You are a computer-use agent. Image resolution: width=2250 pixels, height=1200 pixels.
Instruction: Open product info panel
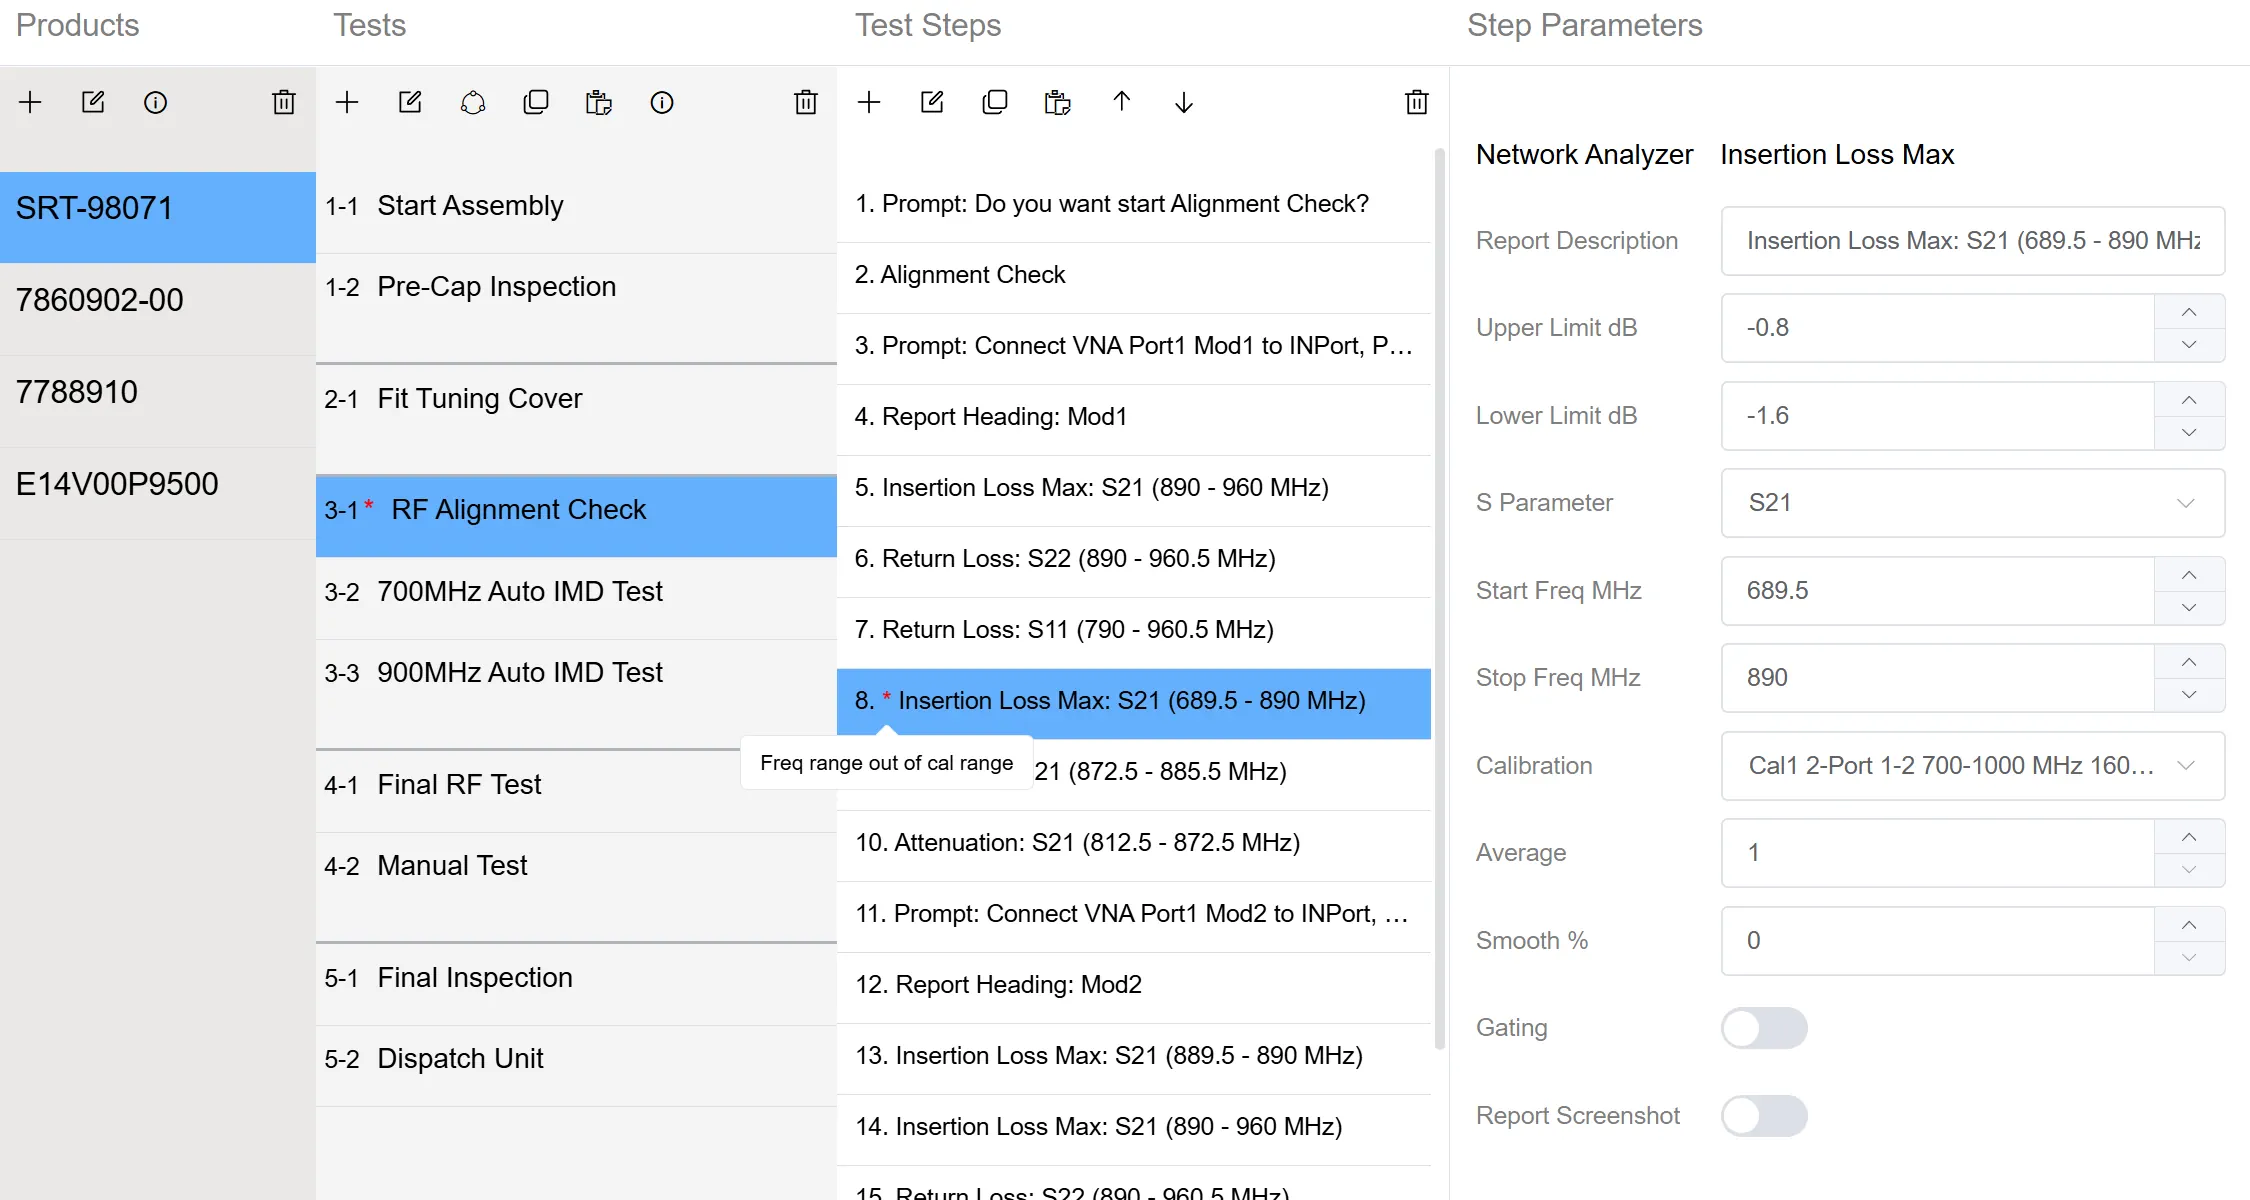click(x=156, y=102)
